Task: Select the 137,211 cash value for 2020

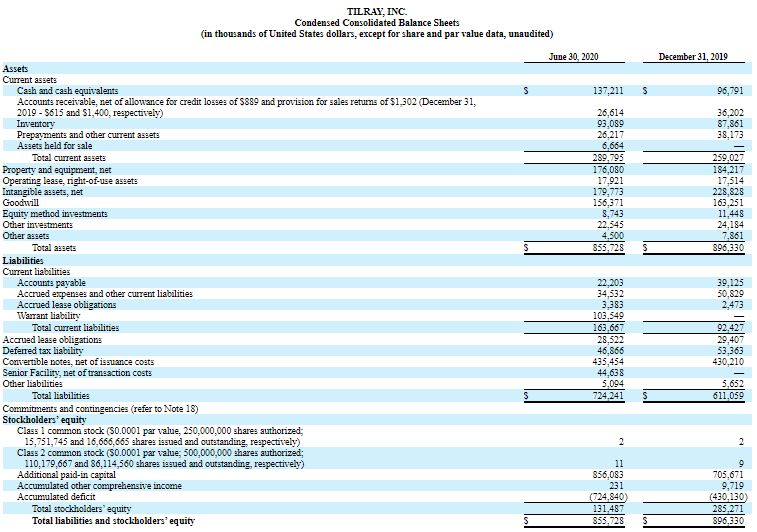Action: pos(609,90)
